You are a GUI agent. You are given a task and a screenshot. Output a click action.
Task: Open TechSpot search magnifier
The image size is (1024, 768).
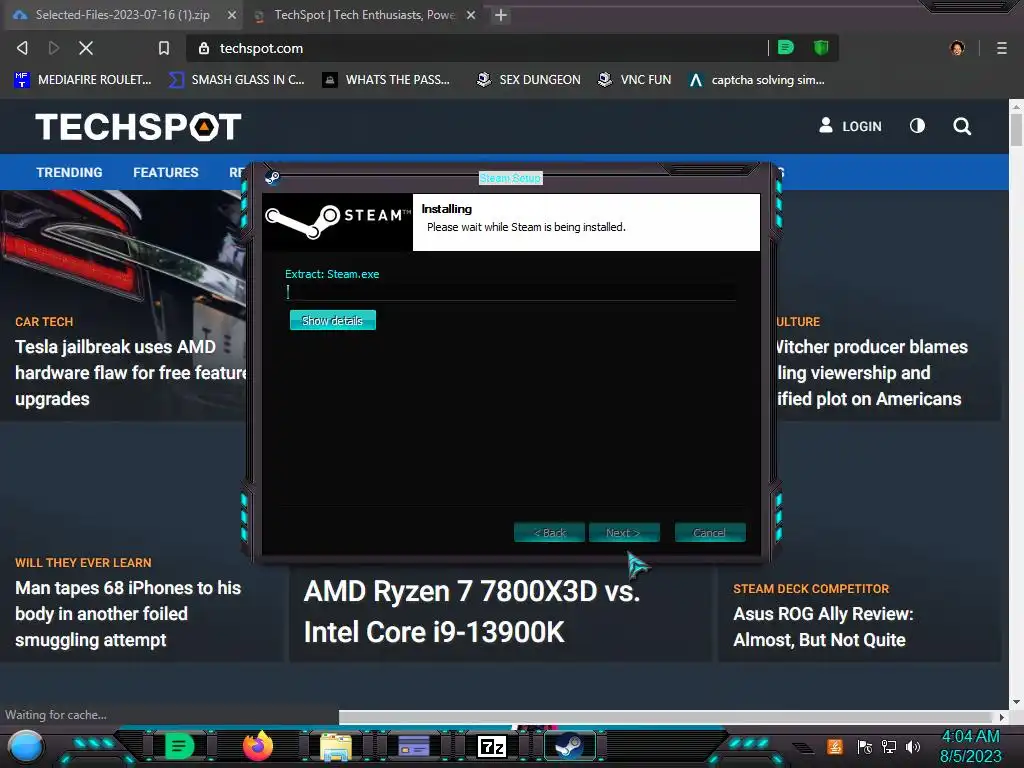(962, 126)
